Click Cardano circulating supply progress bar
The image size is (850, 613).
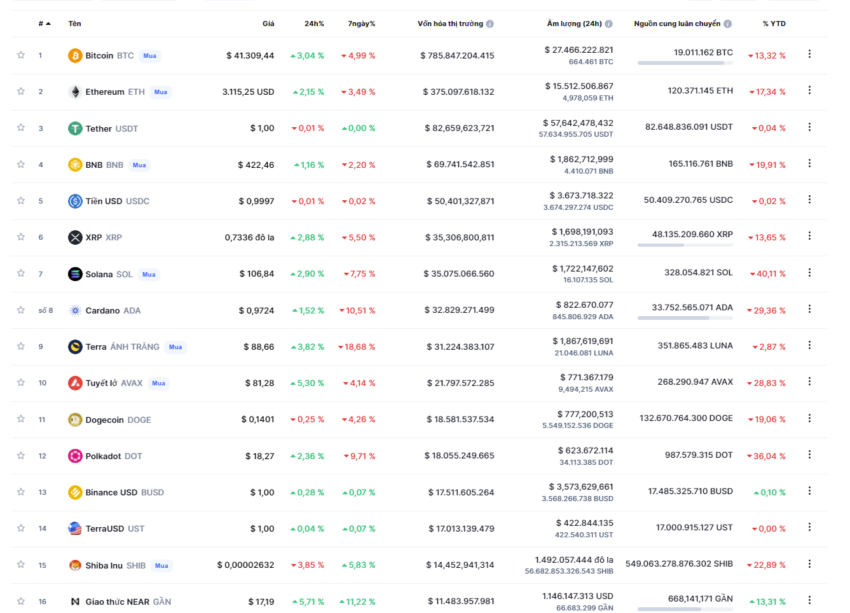click(x=685, y=318)
